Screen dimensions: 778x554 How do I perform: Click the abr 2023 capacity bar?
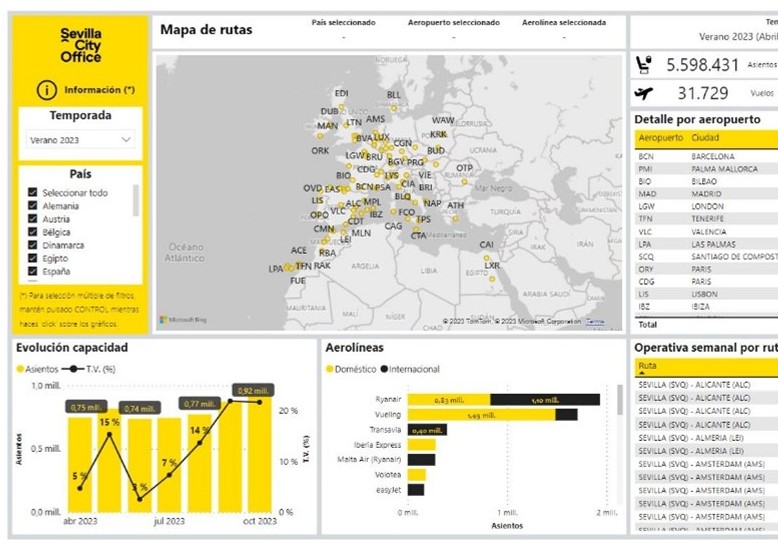tap(80, 465)
